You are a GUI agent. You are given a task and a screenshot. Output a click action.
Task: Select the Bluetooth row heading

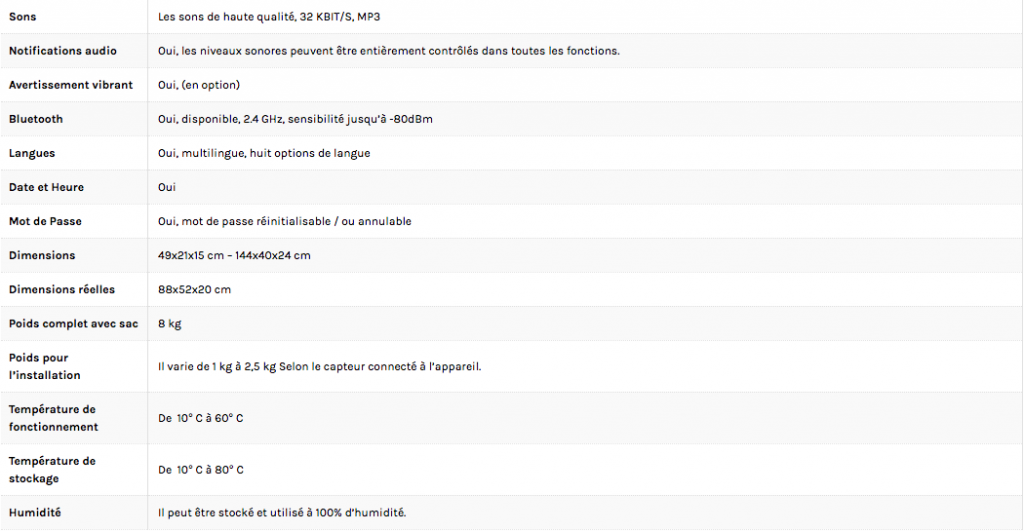click(x=36, y=119)
